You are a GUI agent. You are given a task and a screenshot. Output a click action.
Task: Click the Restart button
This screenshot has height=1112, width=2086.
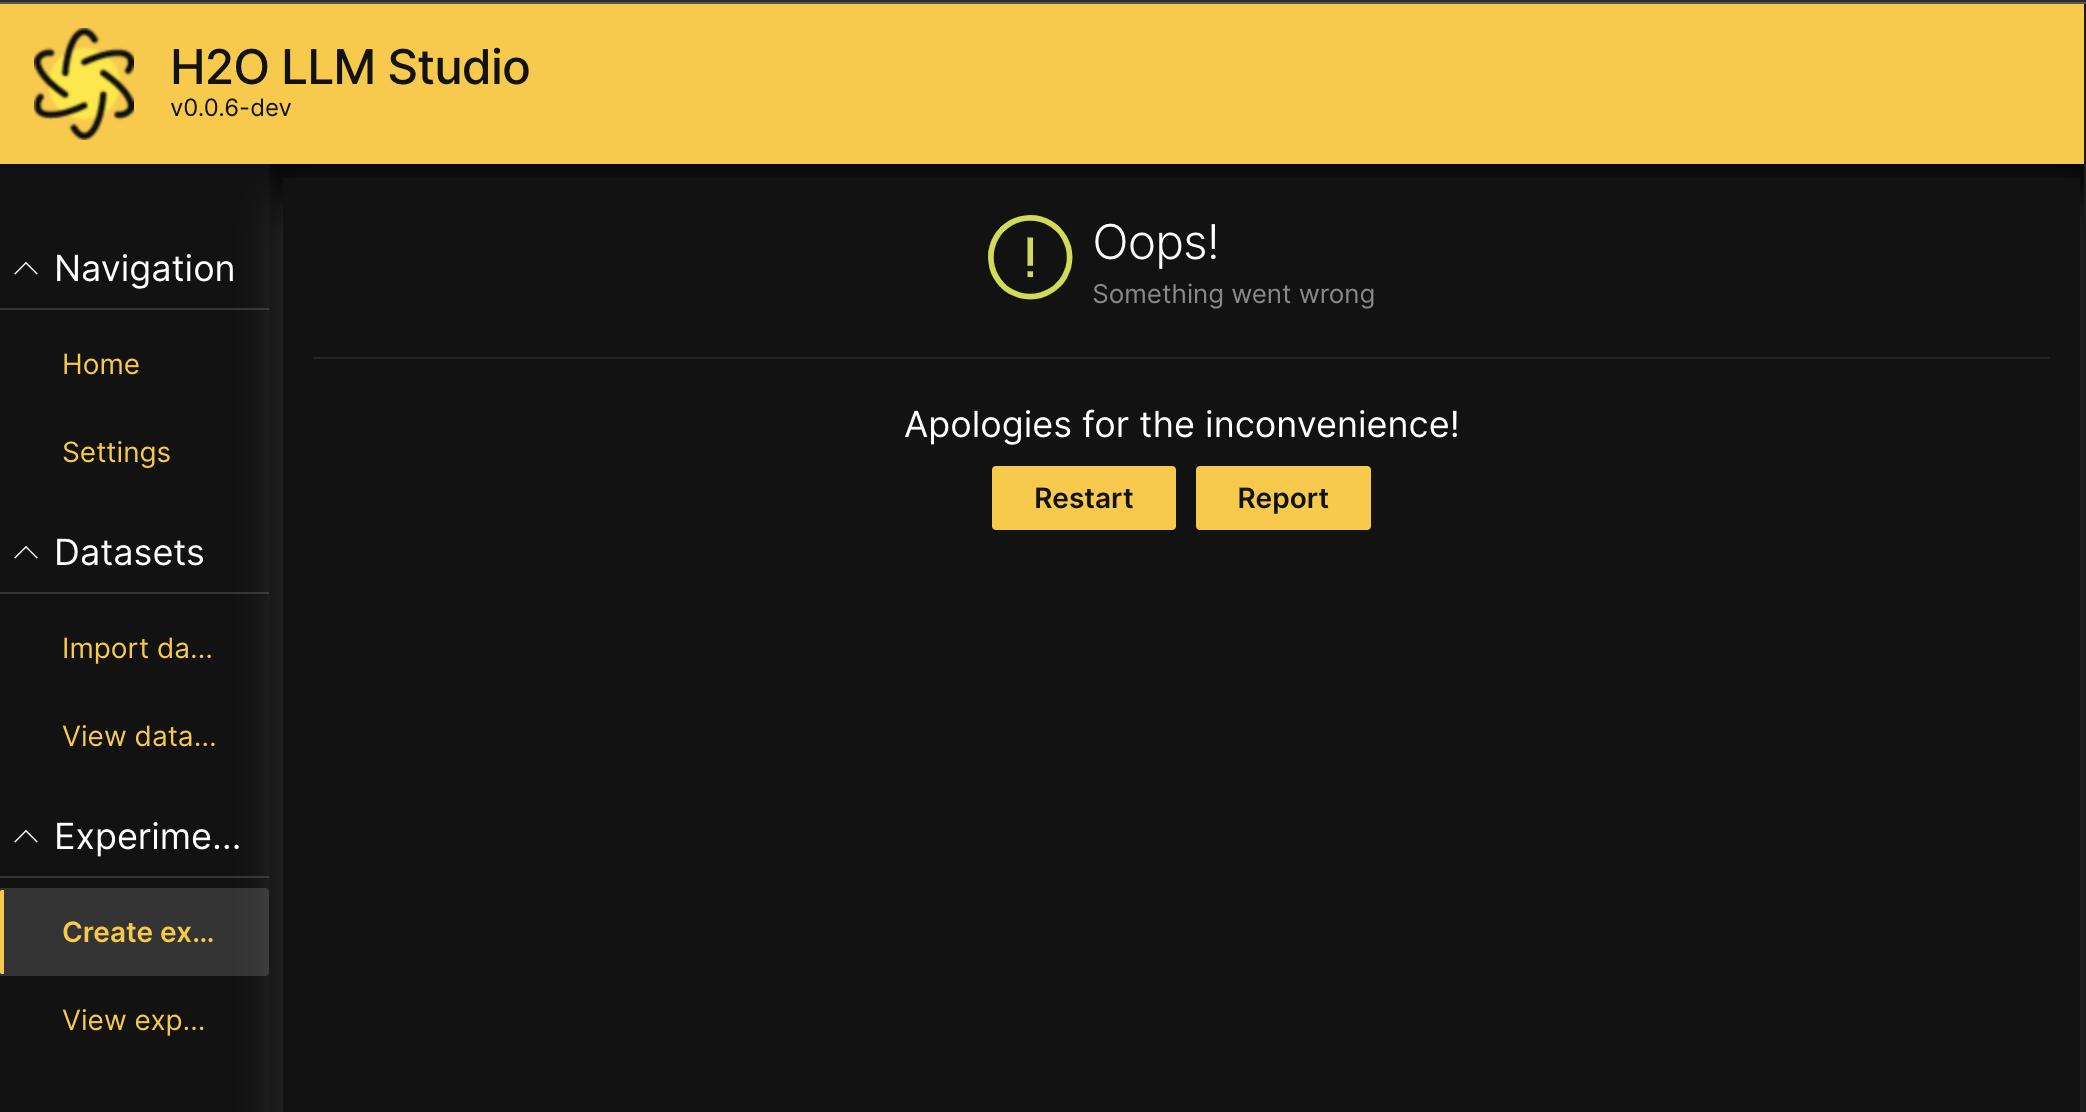tap(1083, 497)
